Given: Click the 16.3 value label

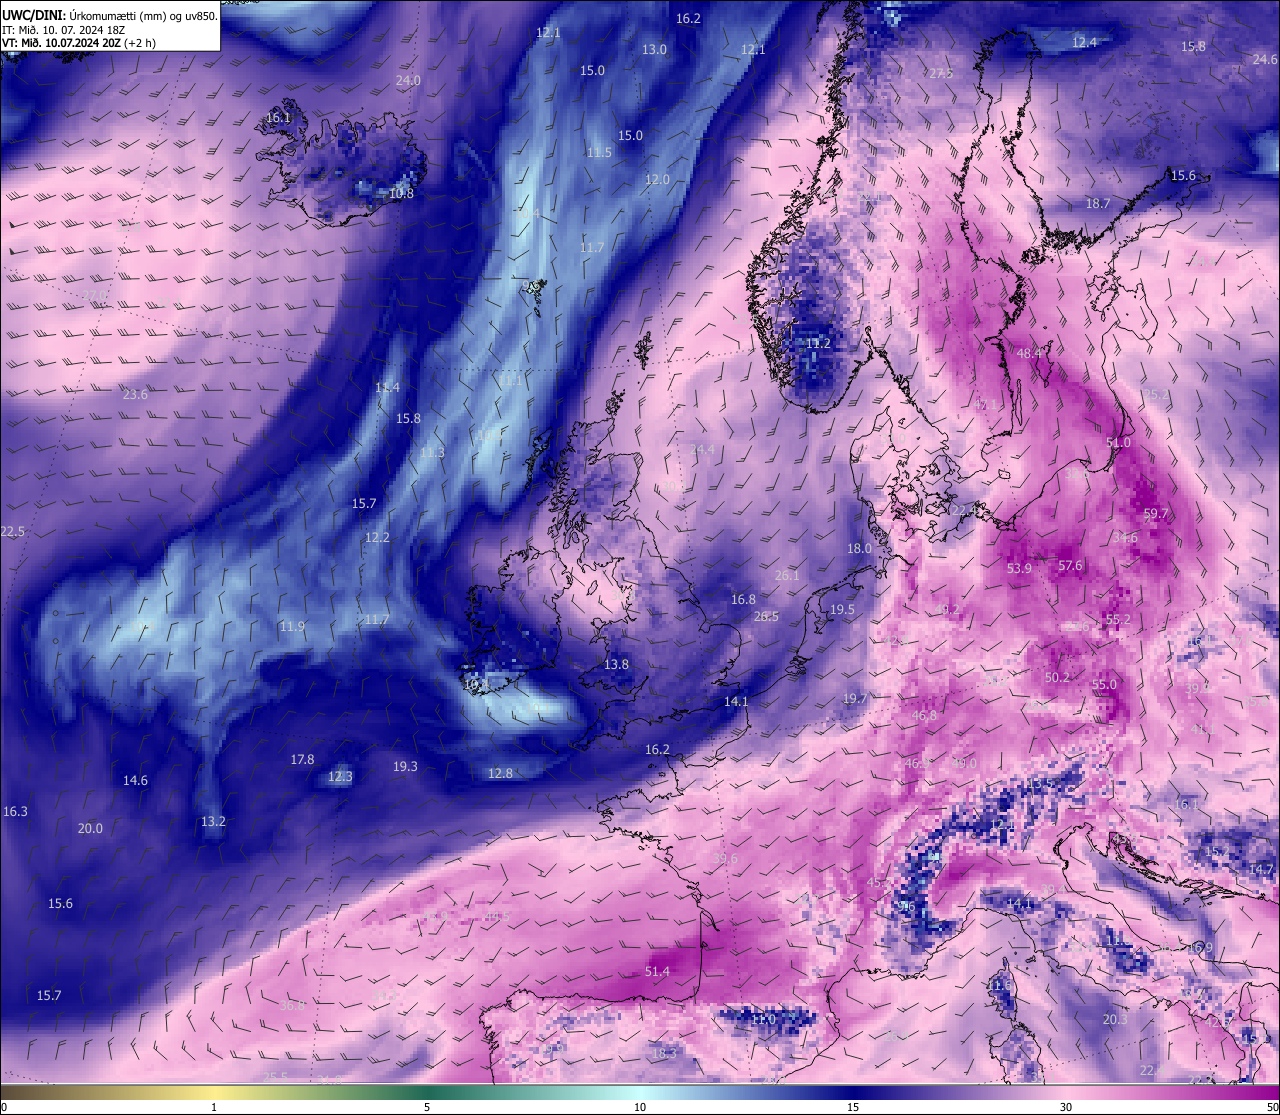Looking at the screenshot, I should click(x=15, y=811).
